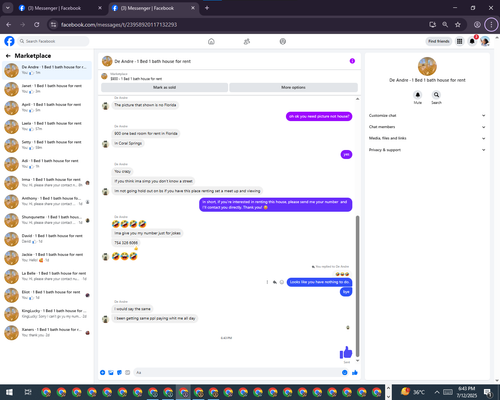Viewport: 500px width, 400px height.
Task: Focus the Aa message input field
Action: click(237, 372)
